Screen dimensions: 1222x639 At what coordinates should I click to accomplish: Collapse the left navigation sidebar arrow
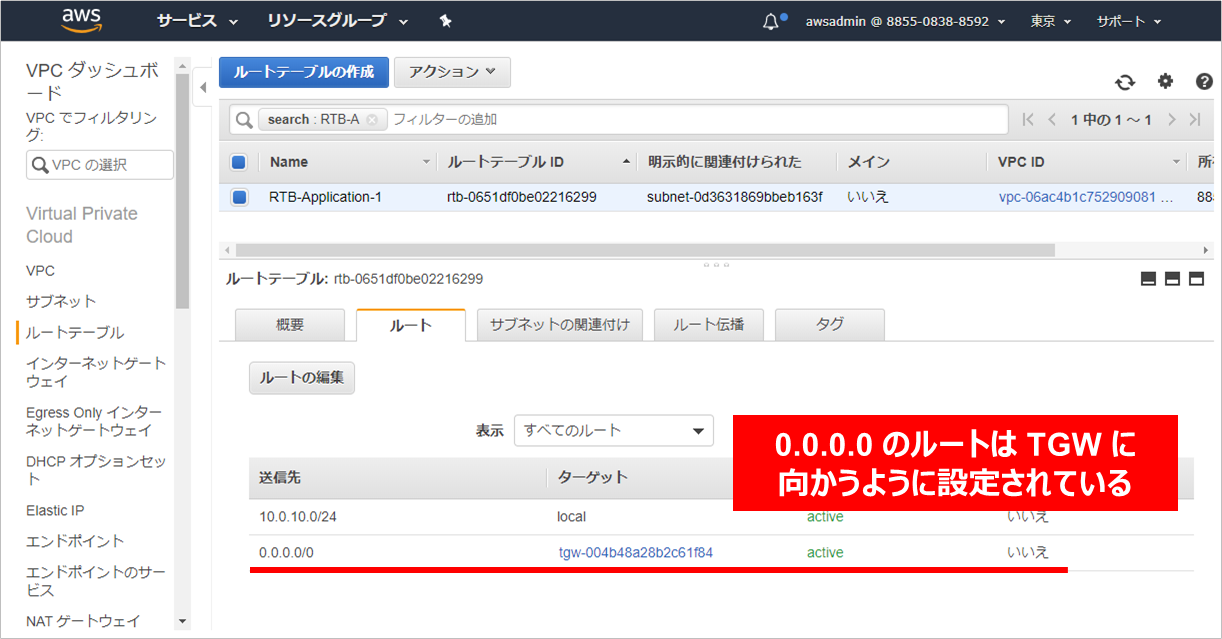coord(203,87)
